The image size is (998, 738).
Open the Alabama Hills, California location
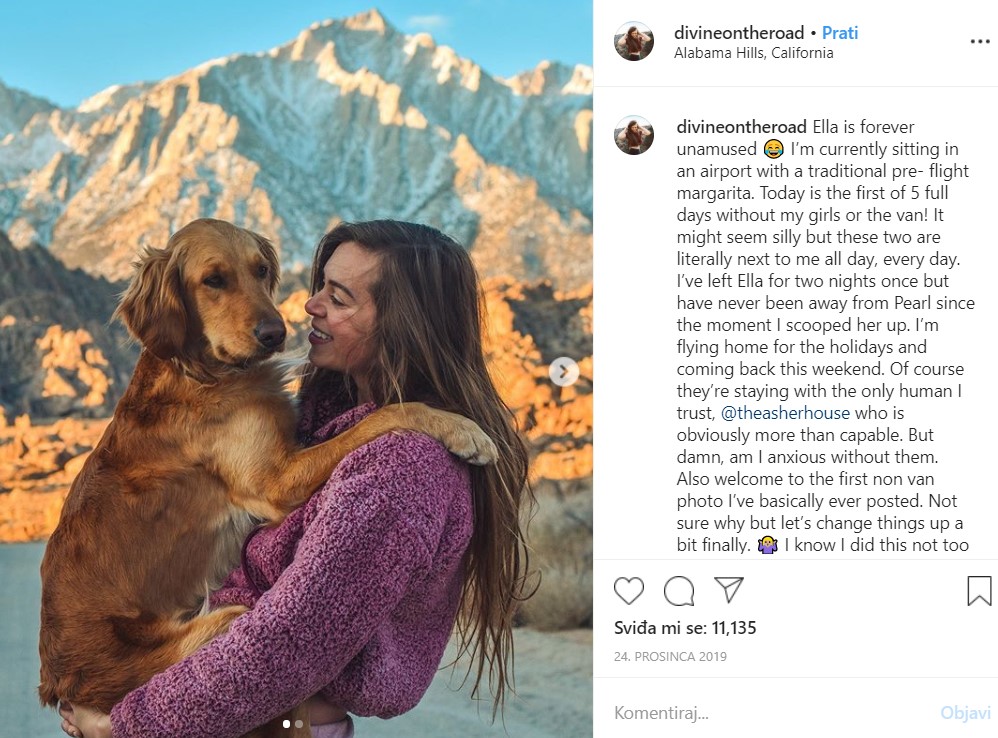754,53
